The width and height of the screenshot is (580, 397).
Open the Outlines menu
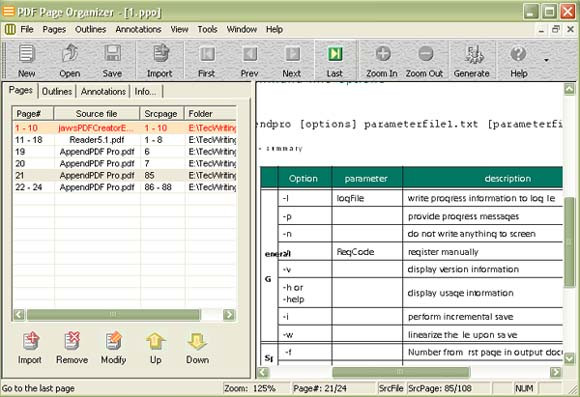(x=91, y=29)
